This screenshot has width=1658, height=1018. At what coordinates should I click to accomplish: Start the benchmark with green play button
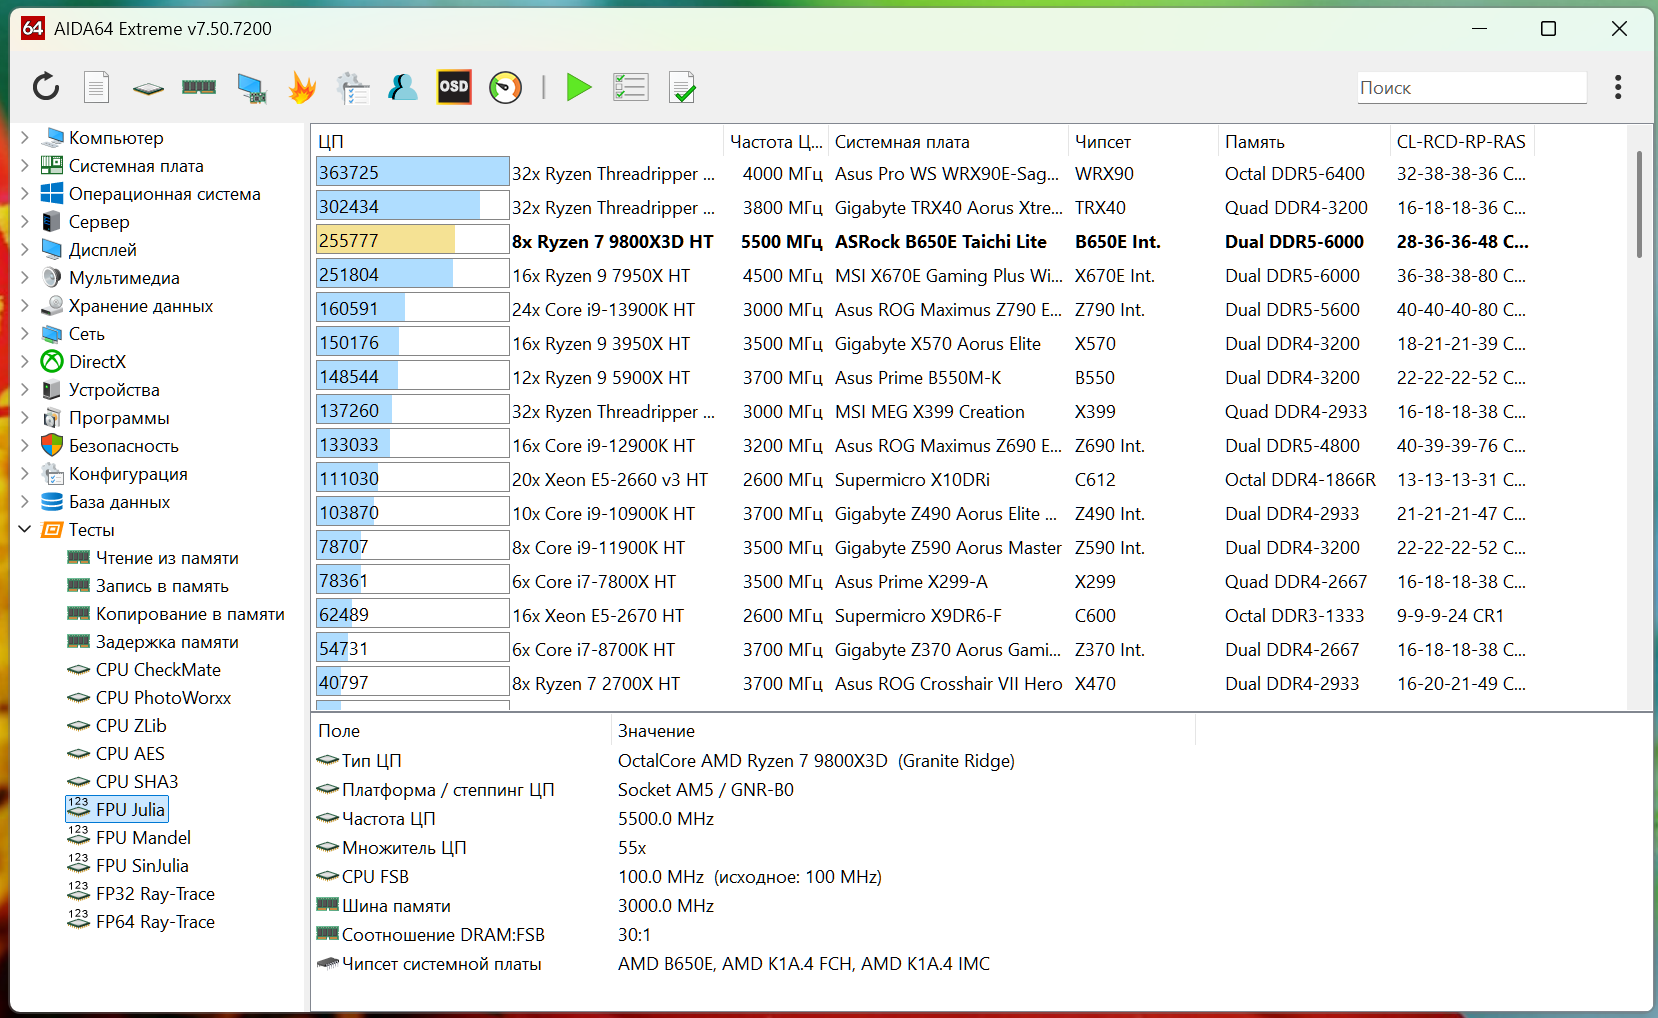tap(578, 87)
